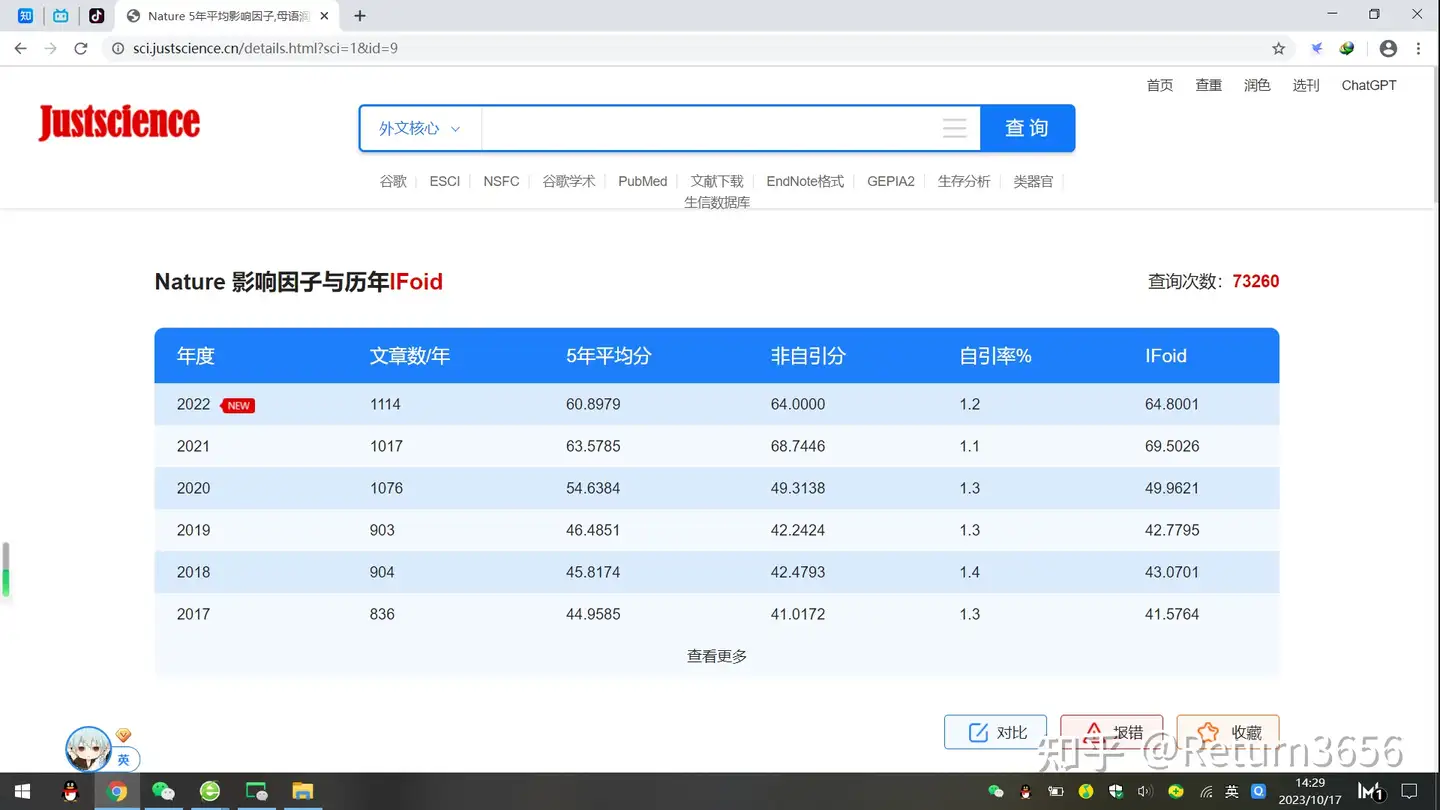Click the NEW badge beside 2022
The image size is (1440, 810).
pos(238,405)
